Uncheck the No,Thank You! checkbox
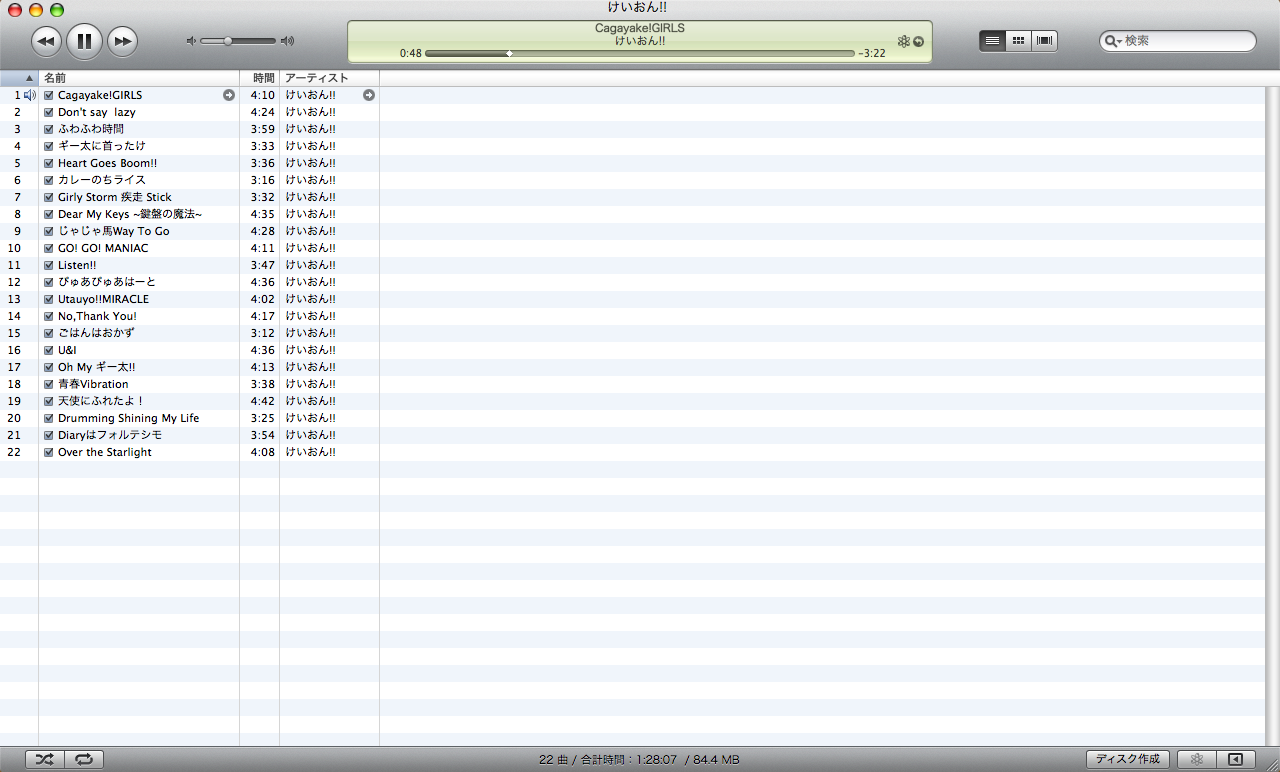The image size is (1280, 772). [49, 316]
